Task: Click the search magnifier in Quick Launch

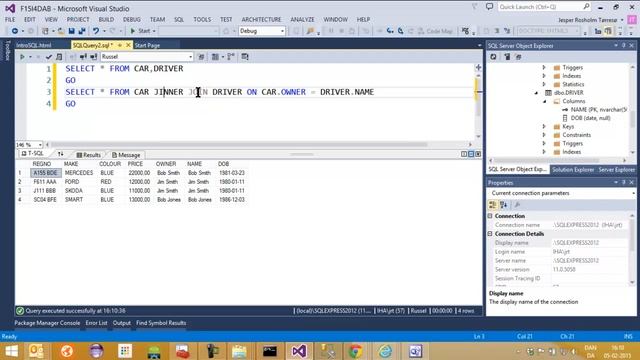Action: [x=586, y=7]
